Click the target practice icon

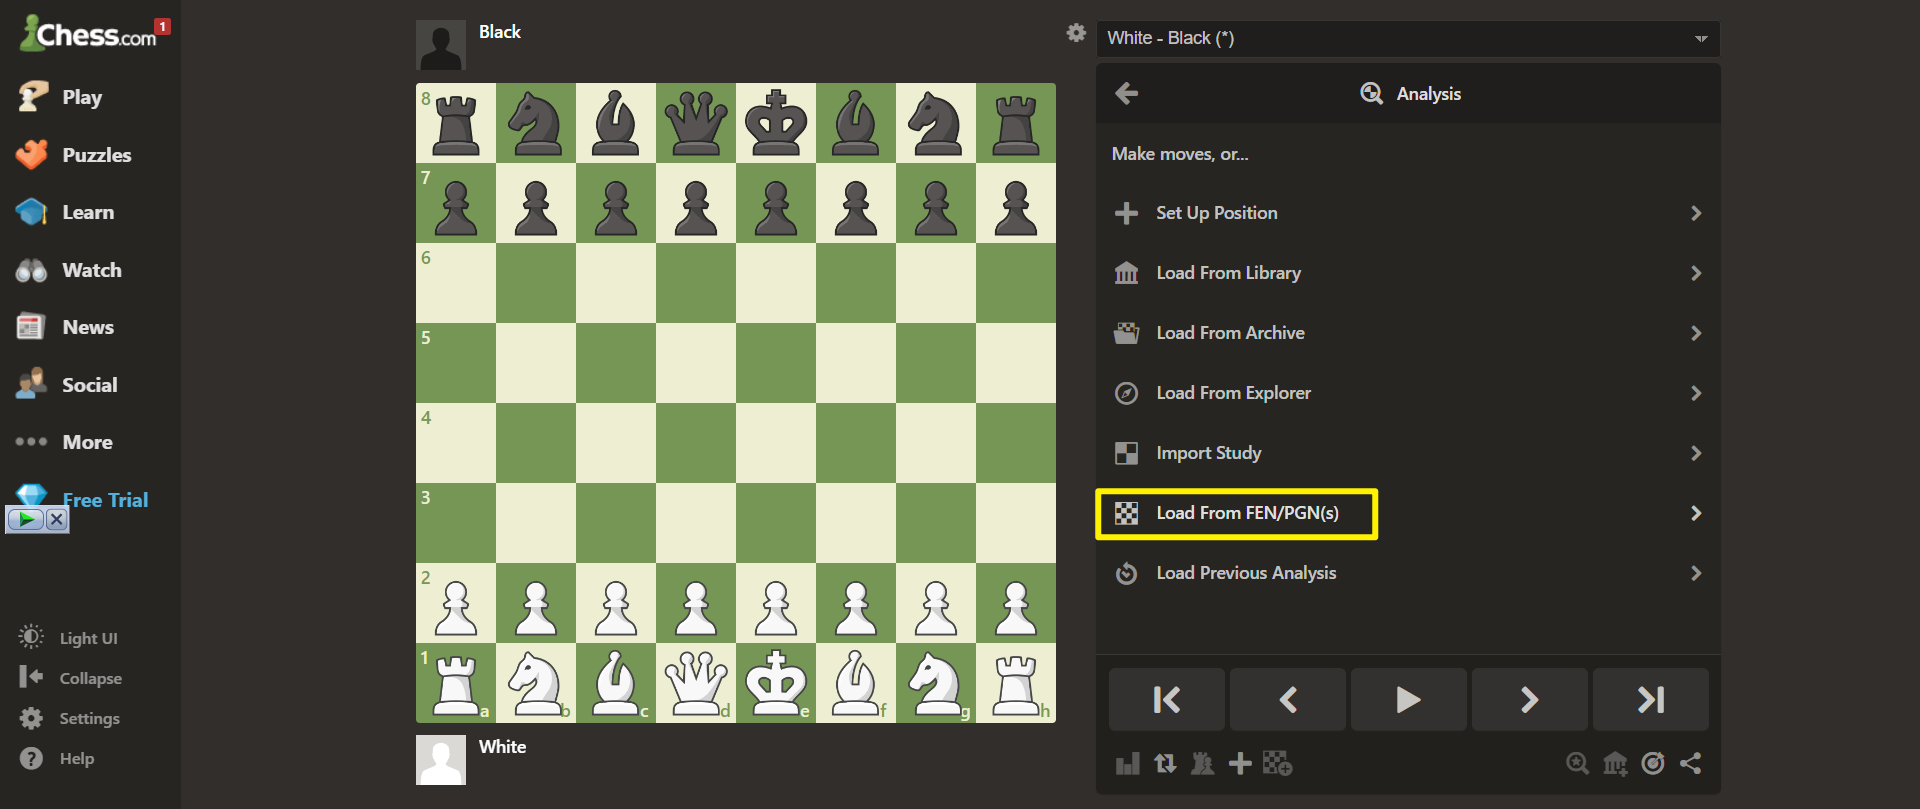click(1653, 764)
